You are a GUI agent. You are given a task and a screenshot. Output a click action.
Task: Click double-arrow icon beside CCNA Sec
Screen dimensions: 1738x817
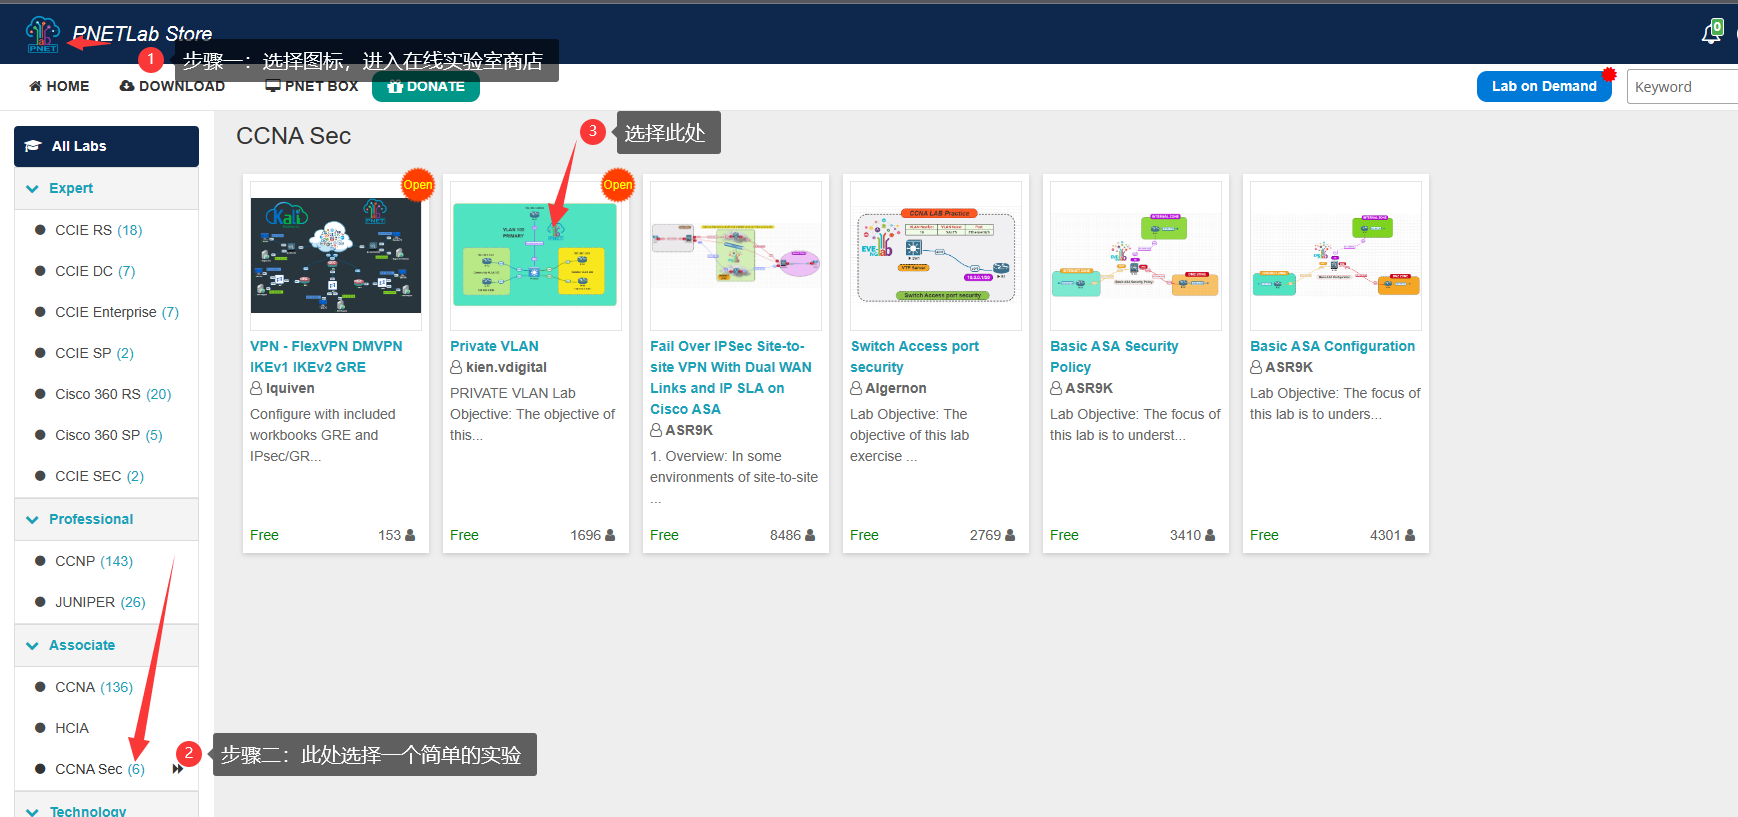point(178,769)
